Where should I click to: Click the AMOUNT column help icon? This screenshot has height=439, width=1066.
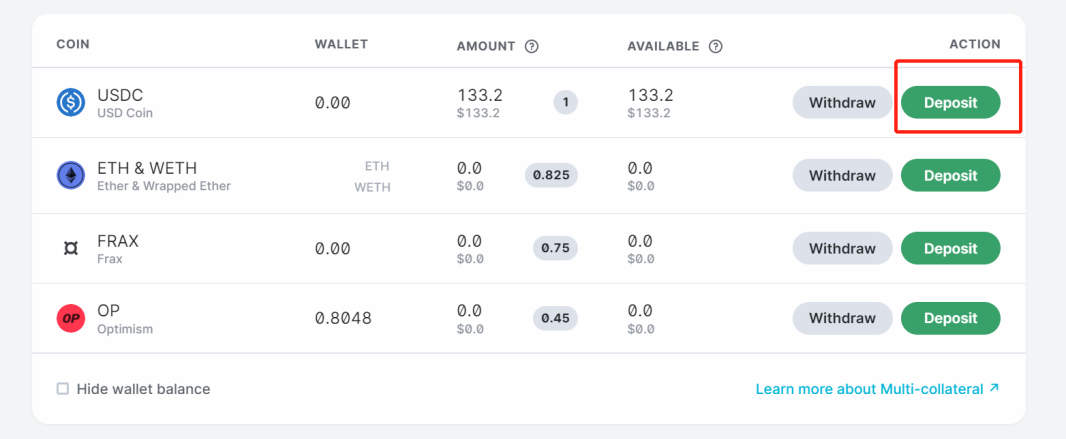tap(532, 46)
